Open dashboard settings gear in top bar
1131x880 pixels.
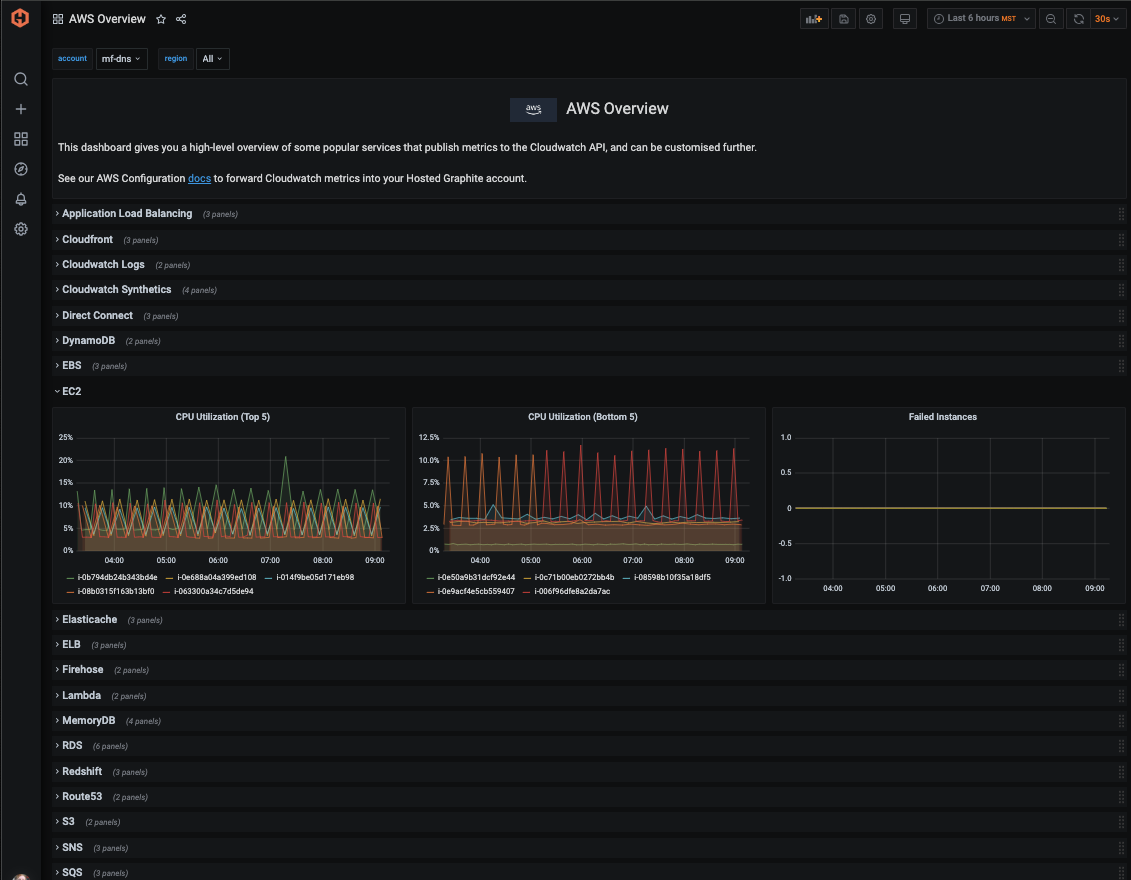(871, 19)
